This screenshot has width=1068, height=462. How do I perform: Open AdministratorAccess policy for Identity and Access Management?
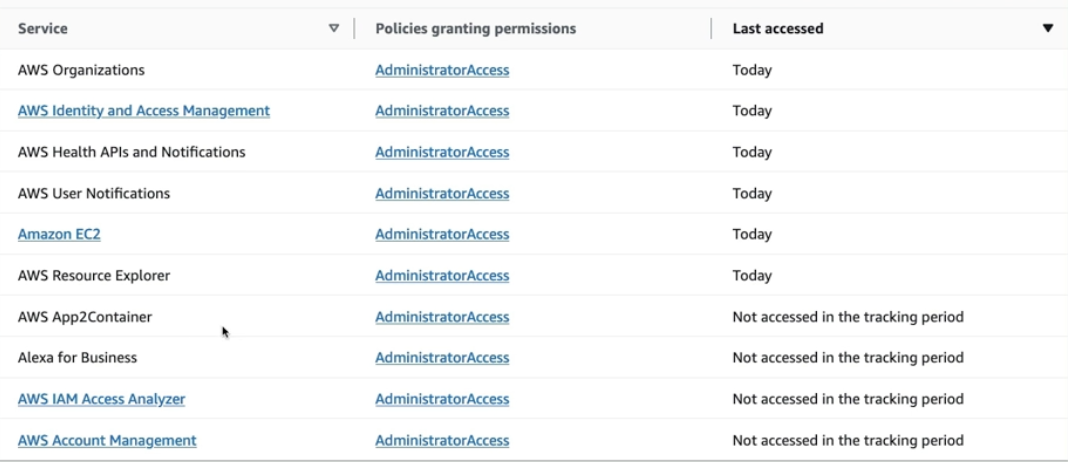[442, 111]
